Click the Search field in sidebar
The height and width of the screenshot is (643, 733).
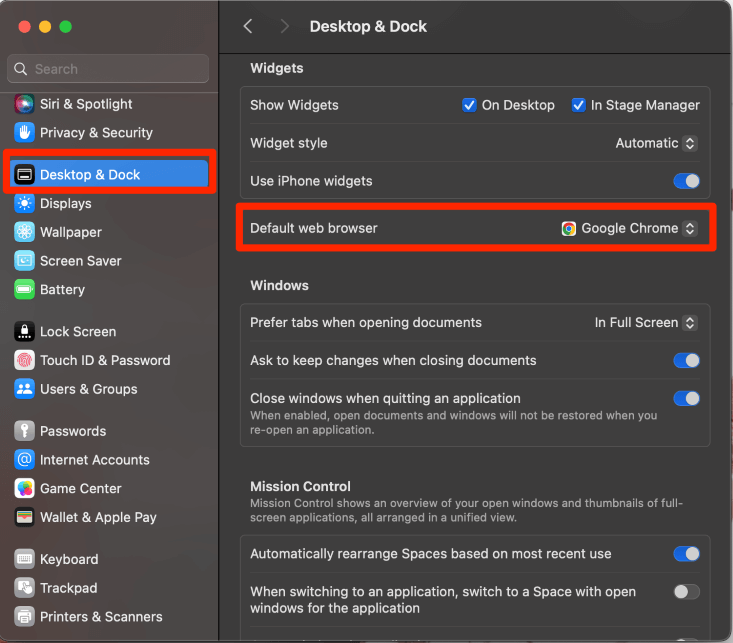pyautogui.click(x=108, y=69)
